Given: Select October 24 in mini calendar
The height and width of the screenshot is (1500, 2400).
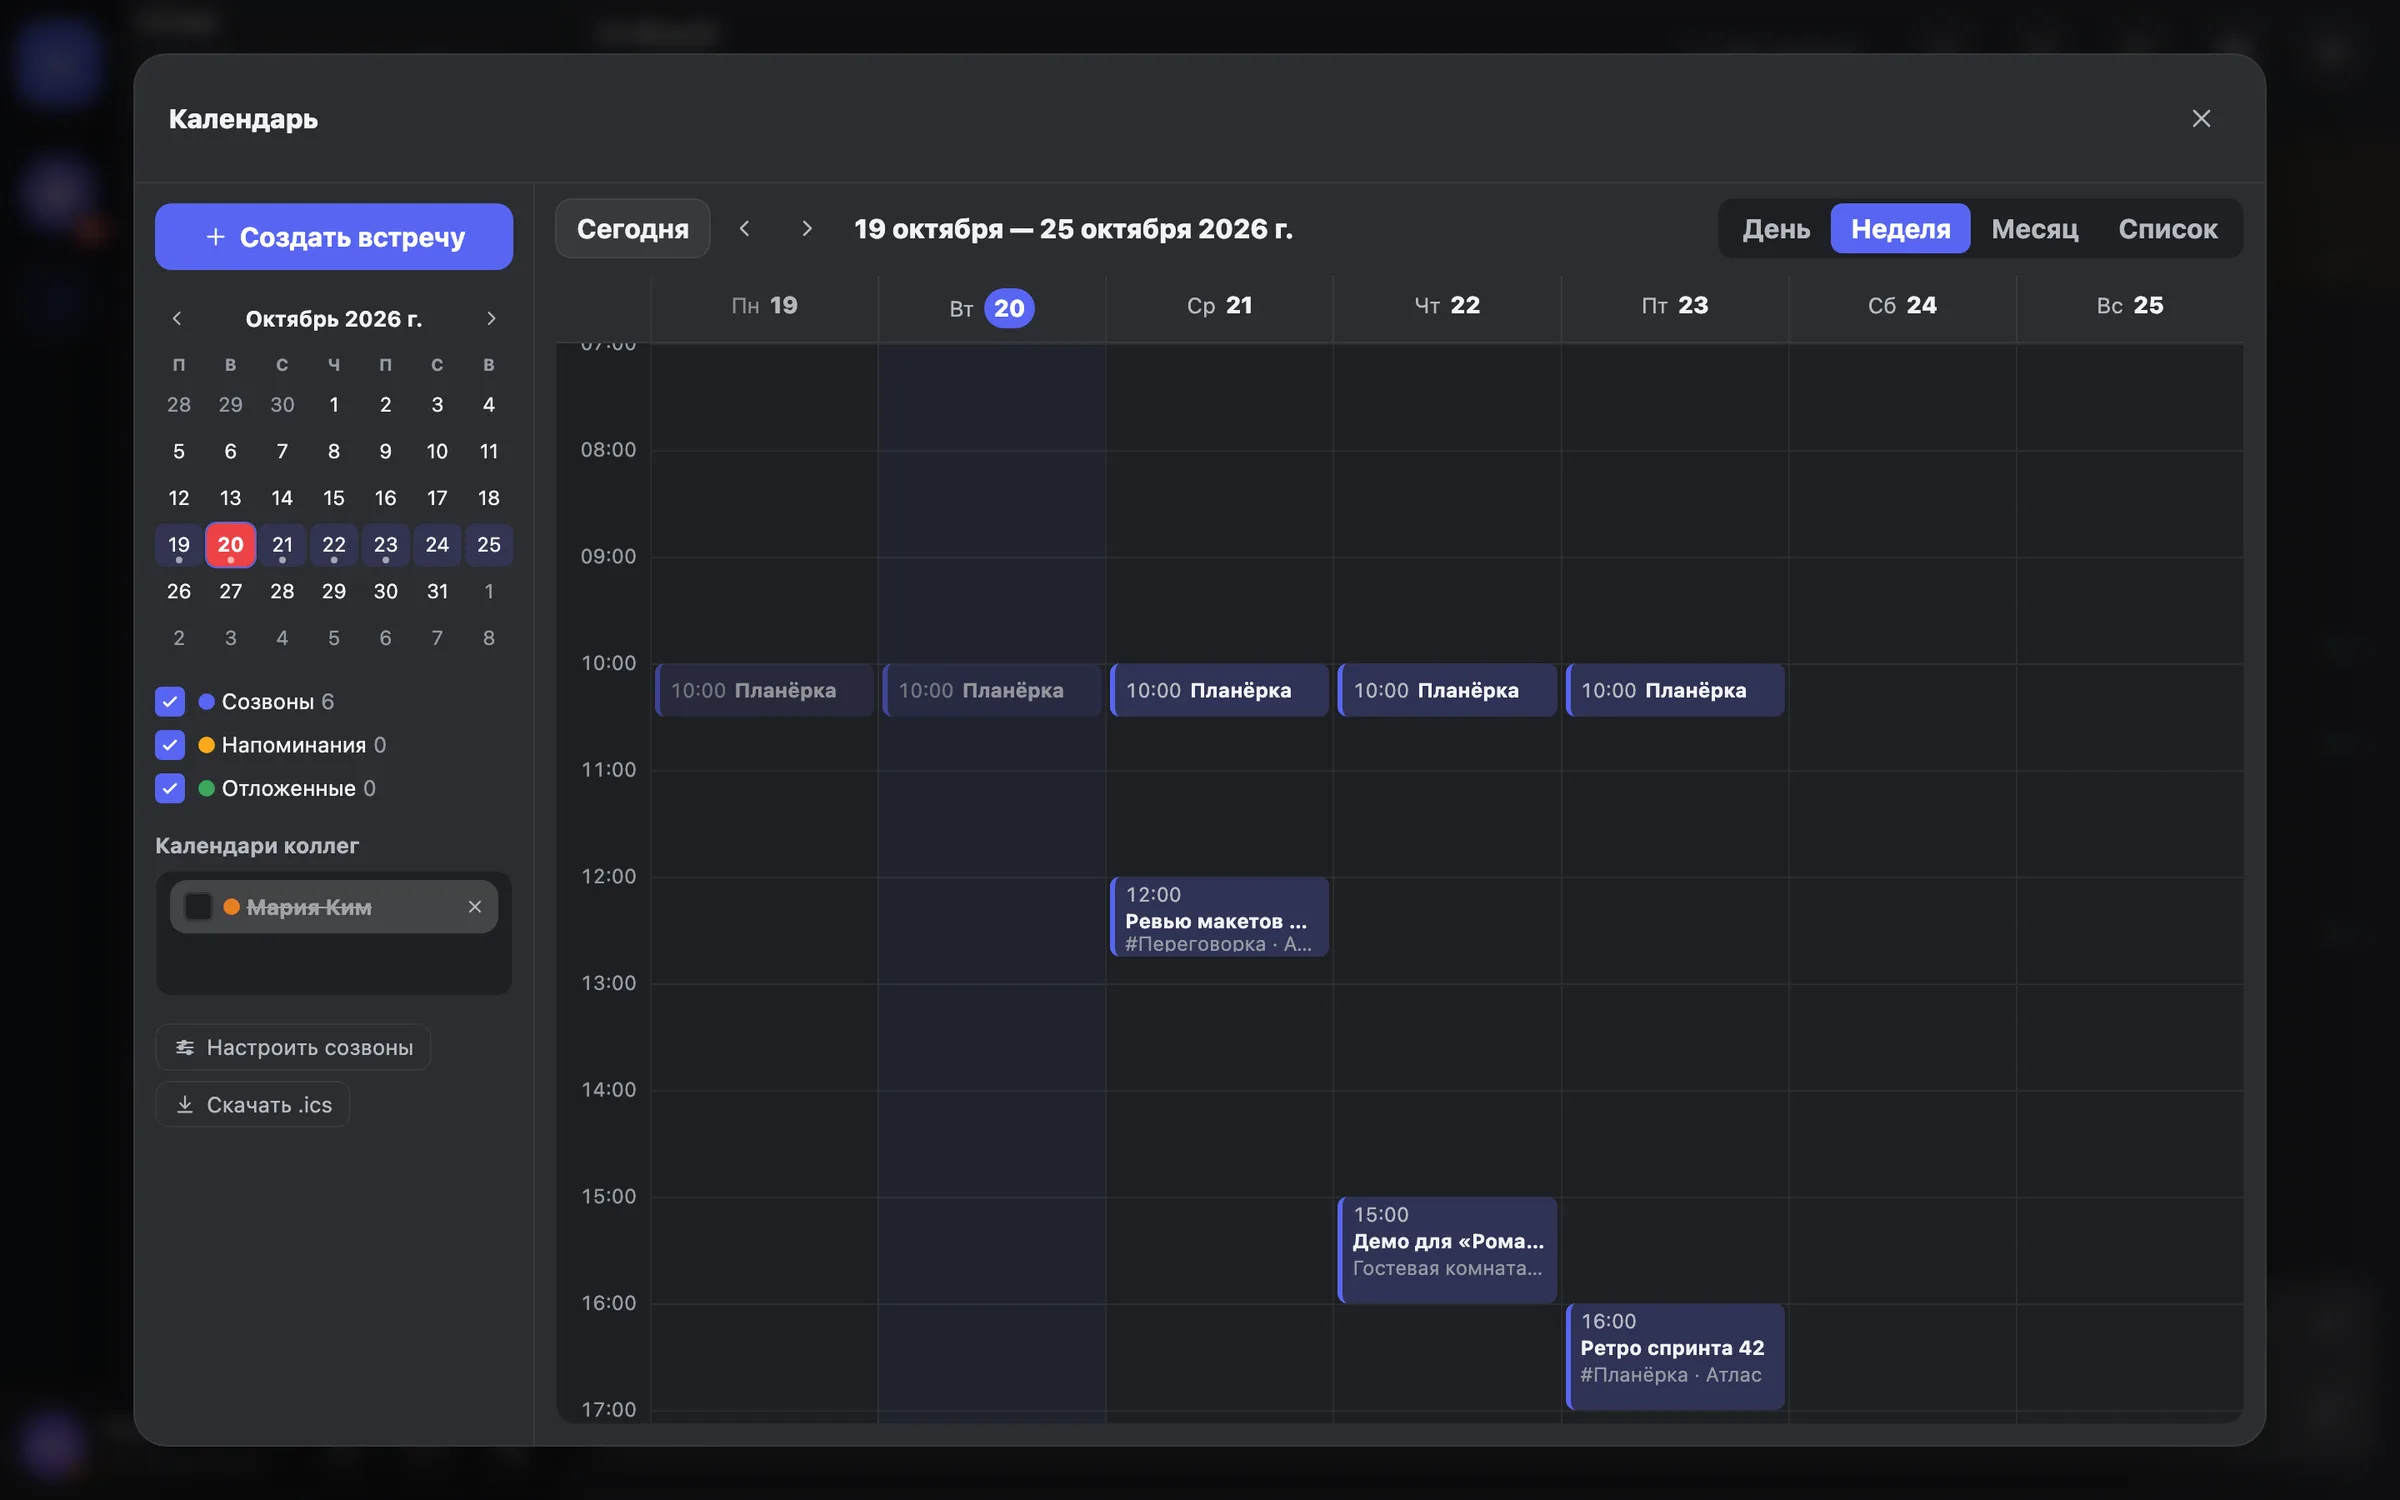Looking at the screenshot, I should tap(437, 545).
